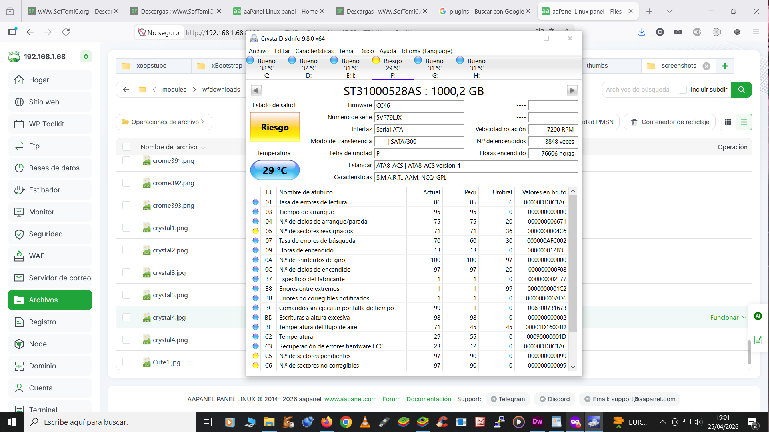Click the 29 °C temperature button
The height and width of the screenshot is (432, 769).
275,171
